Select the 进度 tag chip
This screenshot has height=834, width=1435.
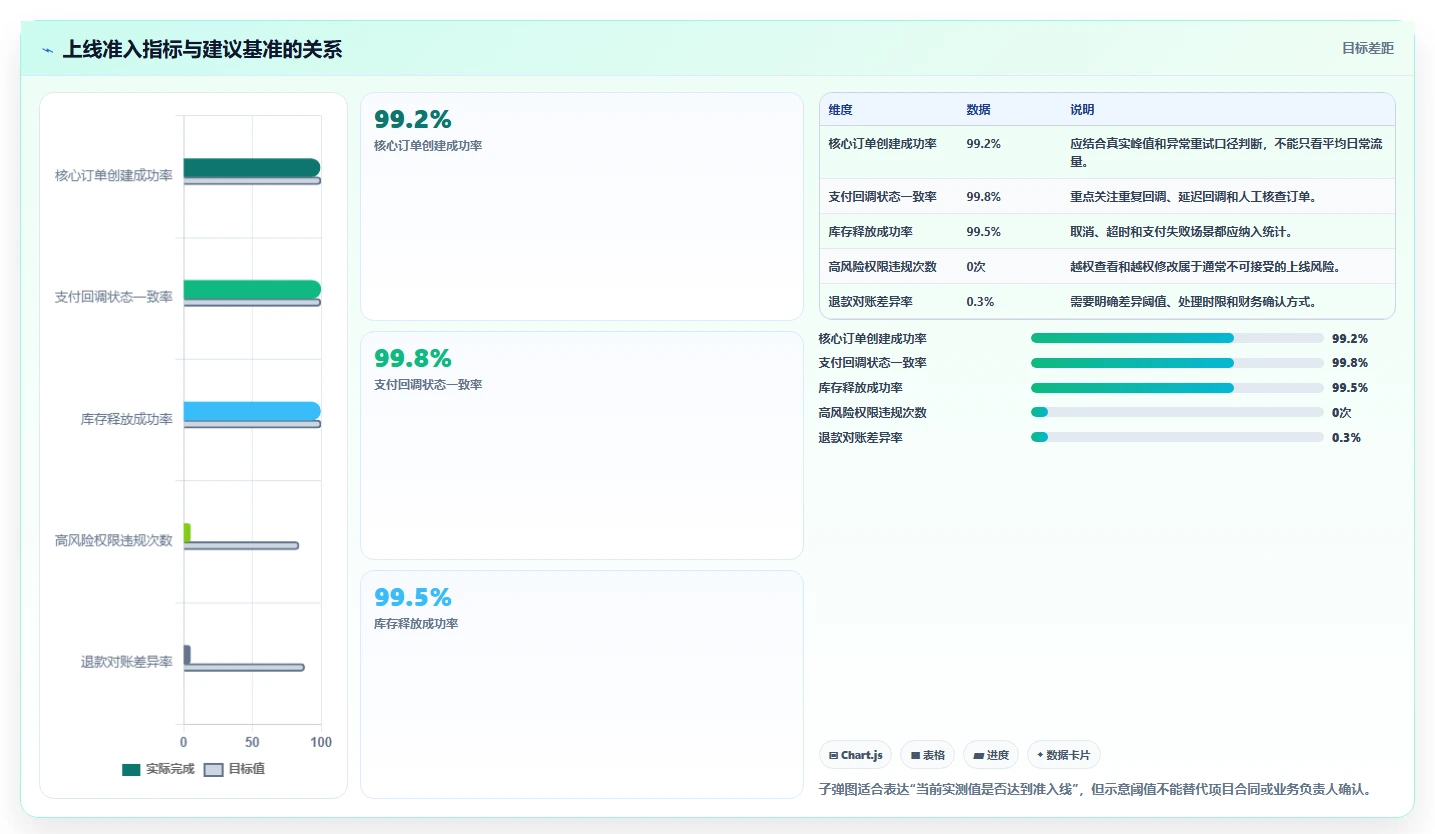[991, 755]
